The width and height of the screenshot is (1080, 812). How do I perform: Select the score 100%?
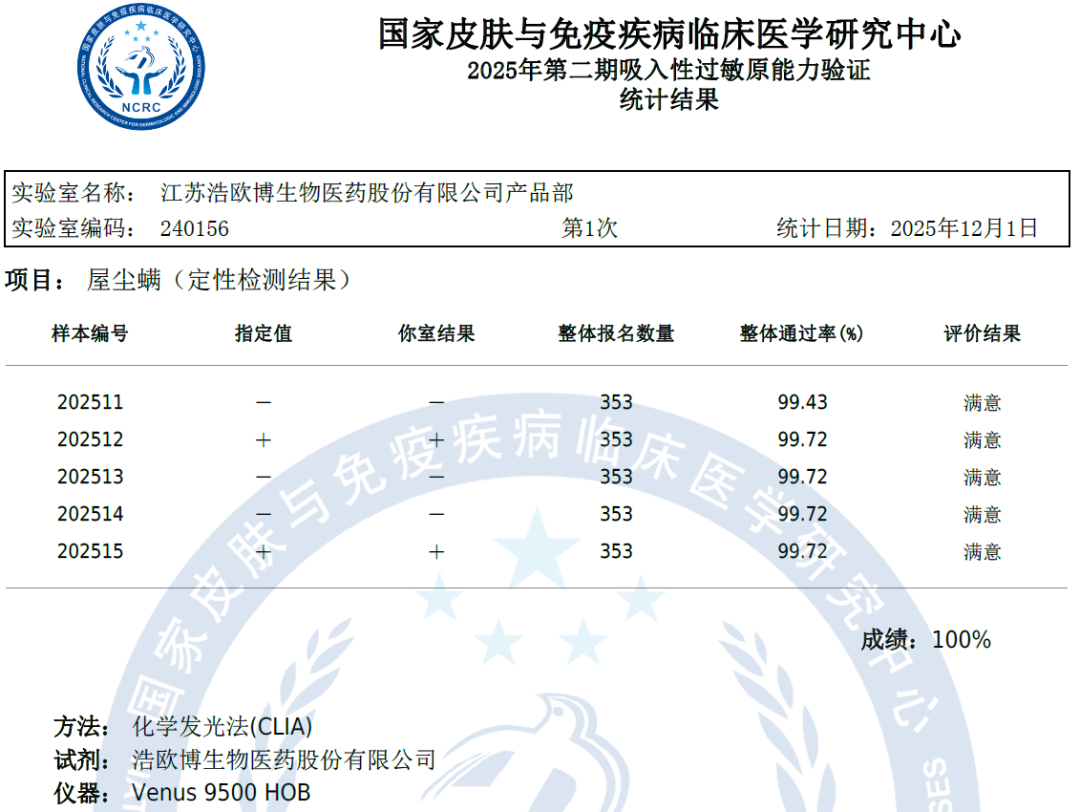click(x=961, y=640)
